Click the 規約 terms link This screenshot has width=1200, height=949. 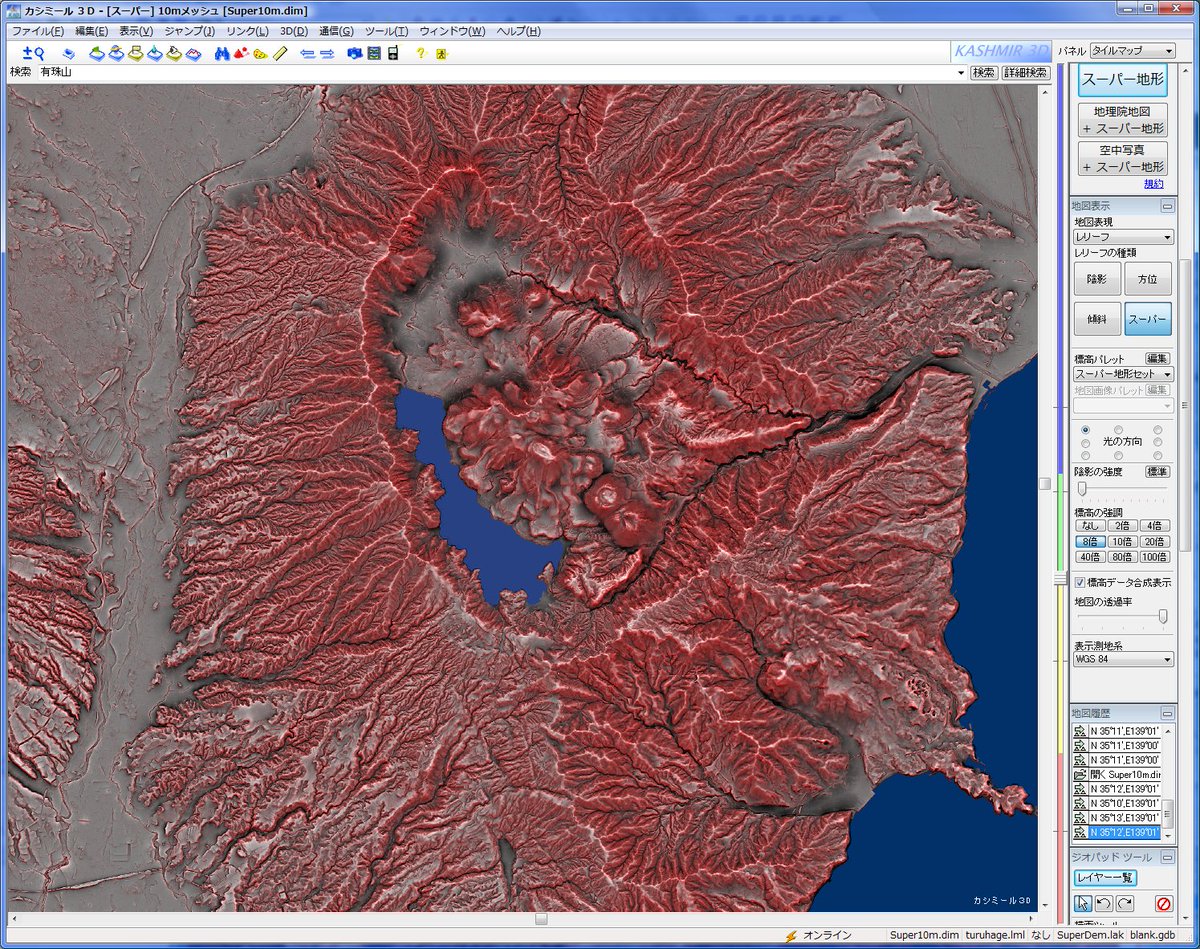pyautogui.click(x=1154, y=184)
